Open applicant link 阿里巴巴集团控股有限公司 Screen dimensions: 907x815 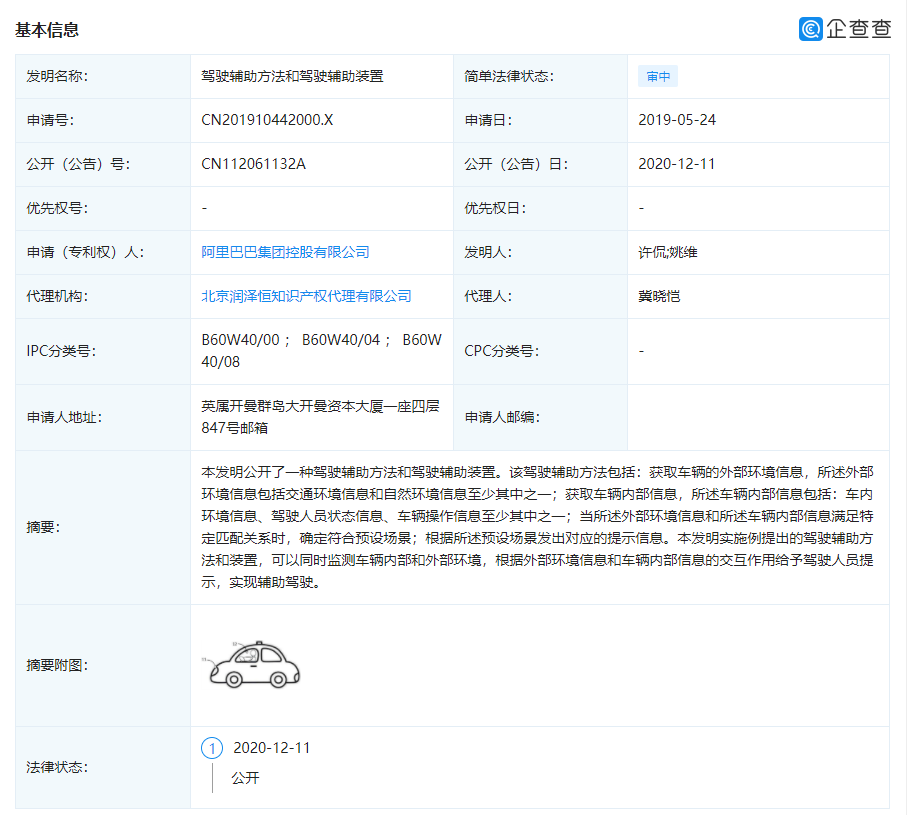coord(285,252)
